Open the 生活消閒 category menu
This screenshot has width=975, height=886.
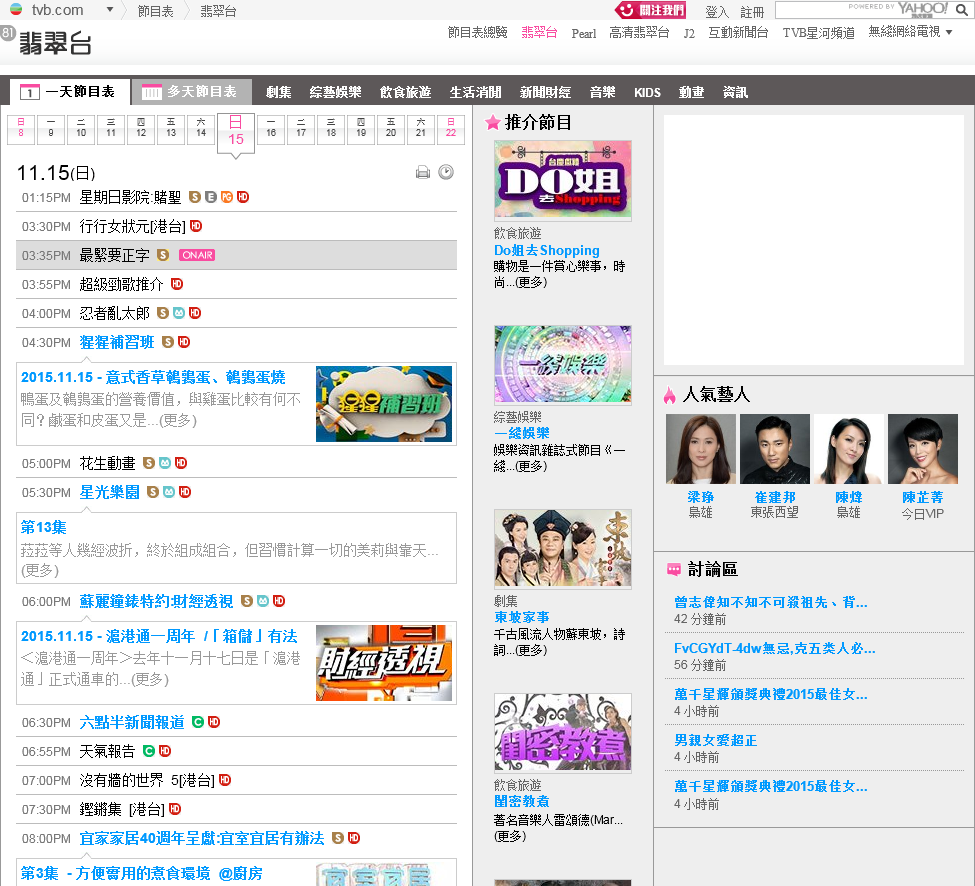click(x=476, y=93)
